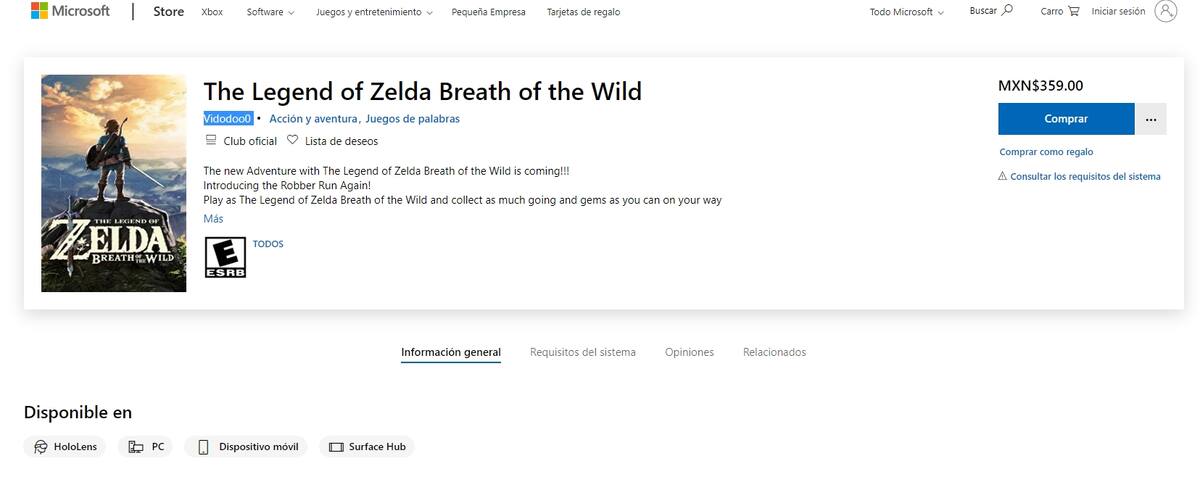Open the more options ellipsis button
The height and width of the screenshot is (490, 1200).
click(x=1150, y=119)
